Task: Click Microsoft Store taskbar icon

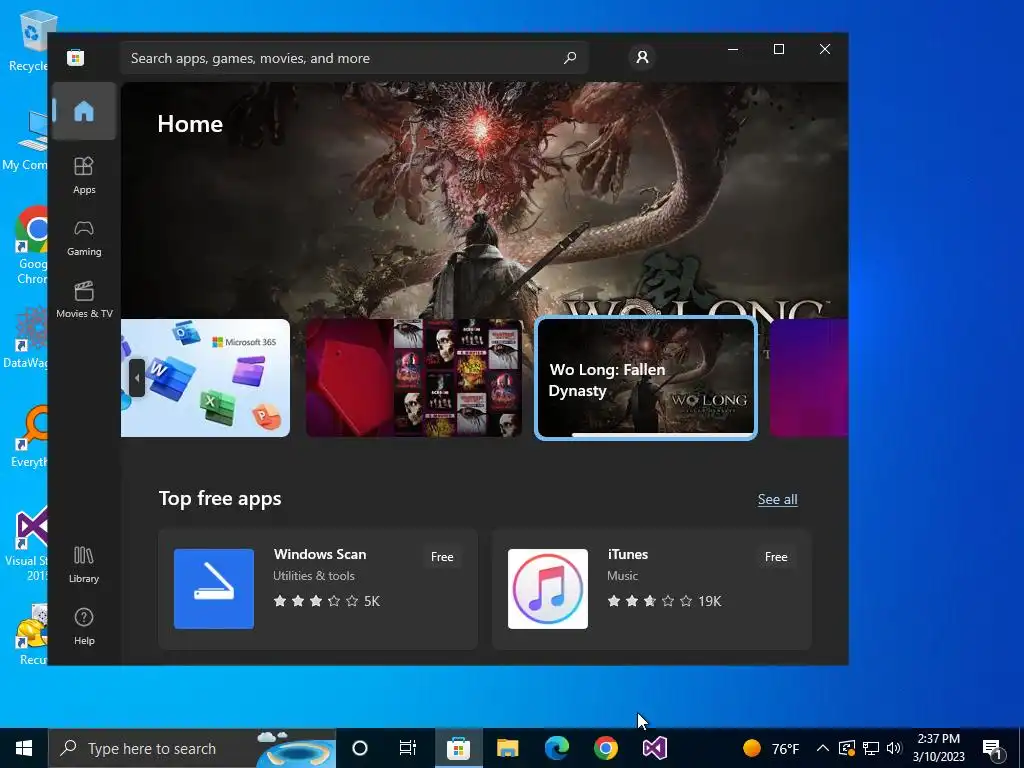Action: pyautogui.click(x=458, y=748)
